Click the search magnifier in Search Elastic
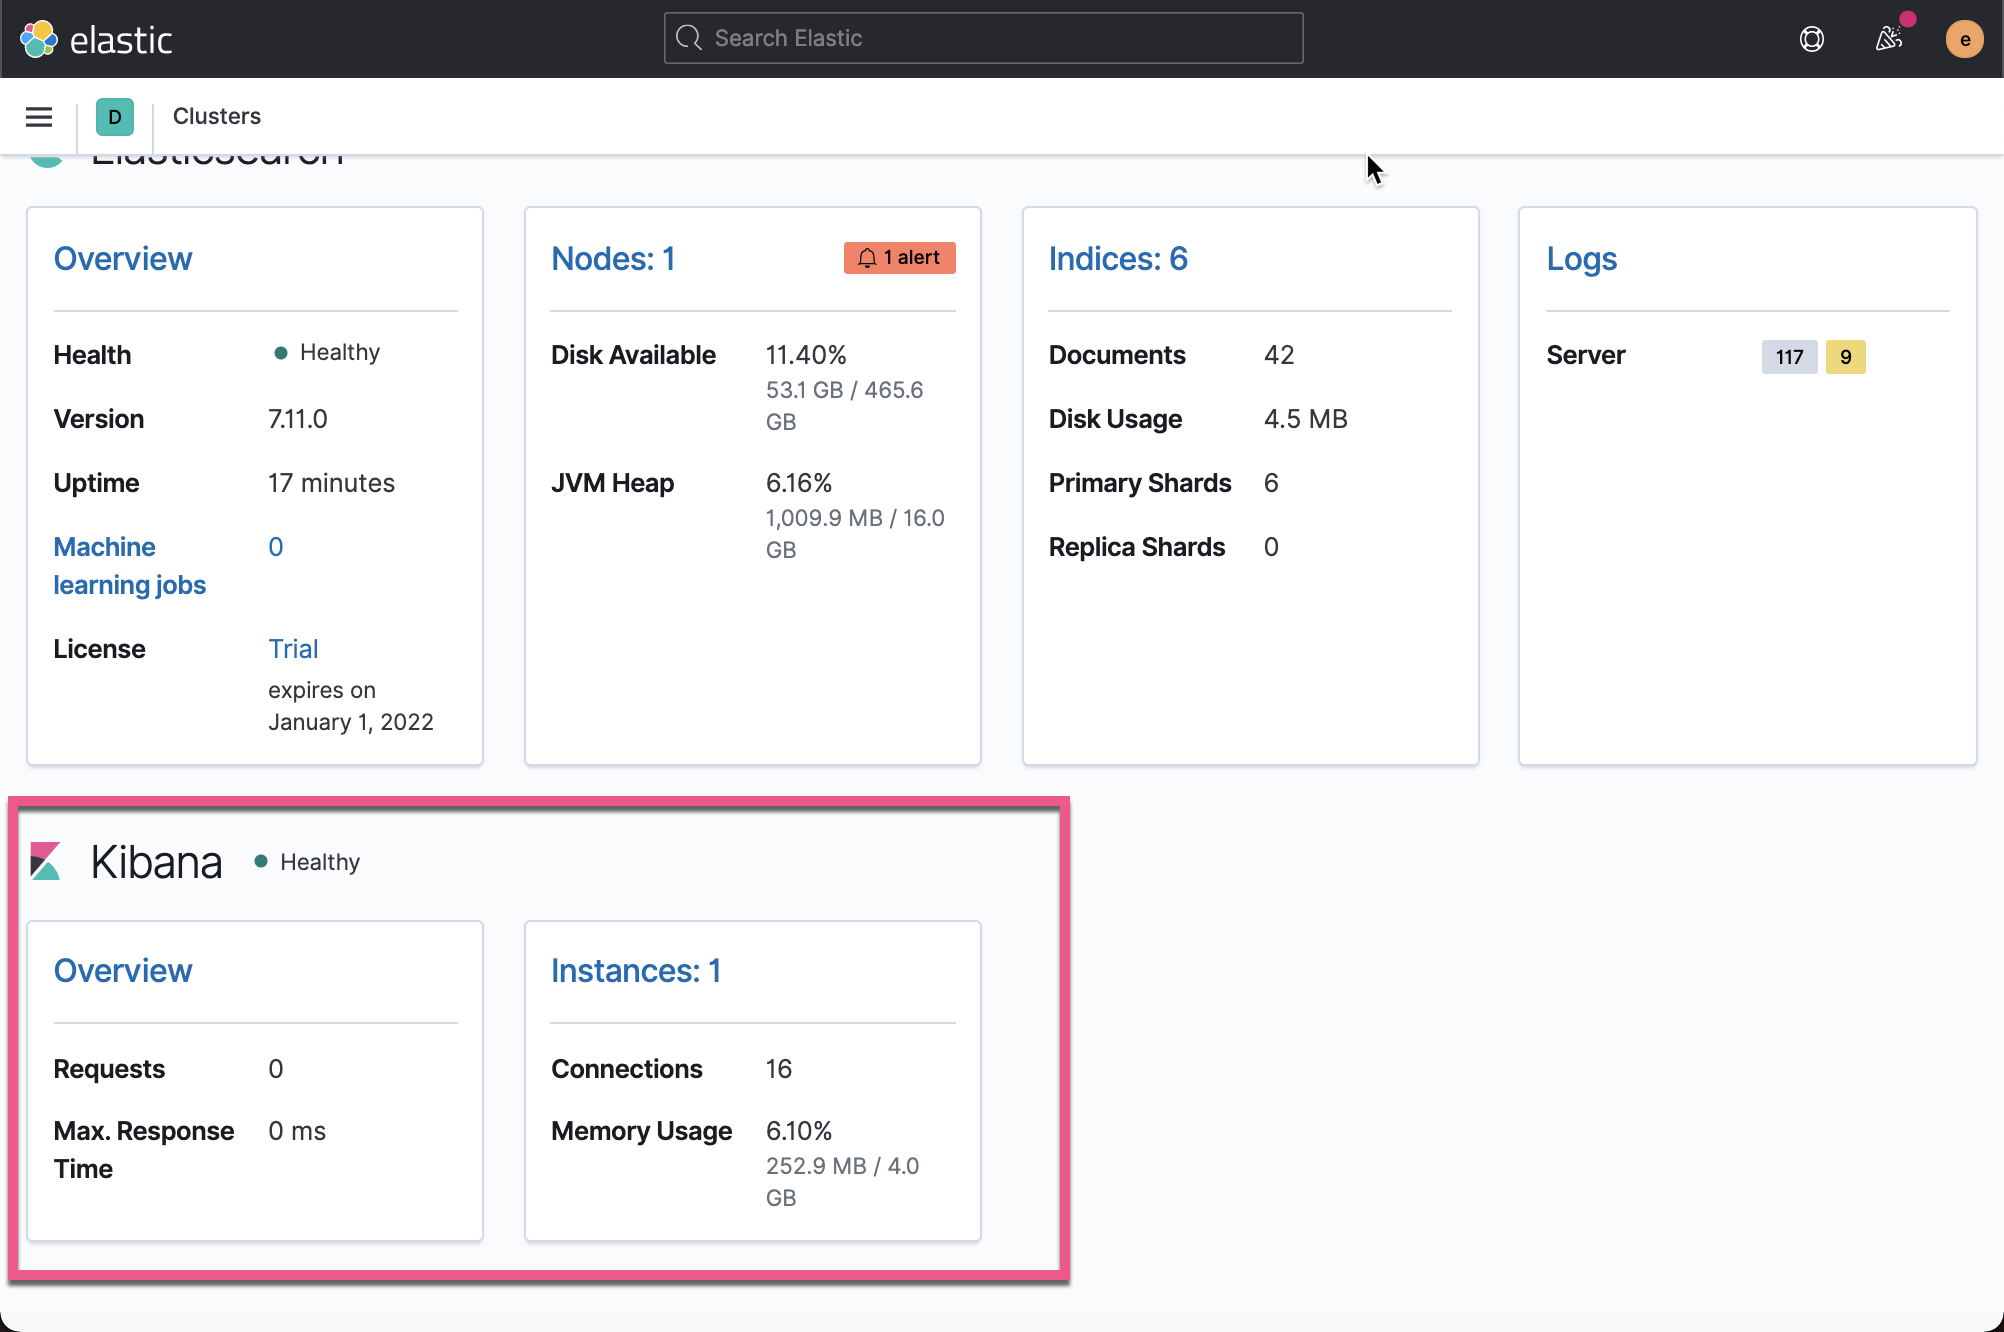The height and width of the screenshot is (1332, 2004). click(688, 37)
